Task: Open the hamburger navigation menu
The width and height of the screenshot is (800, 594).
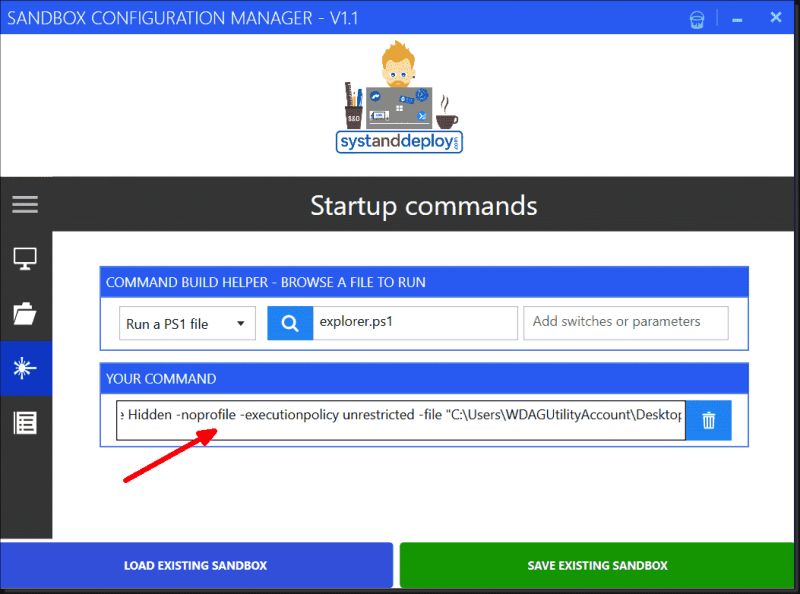Action: 24,204
